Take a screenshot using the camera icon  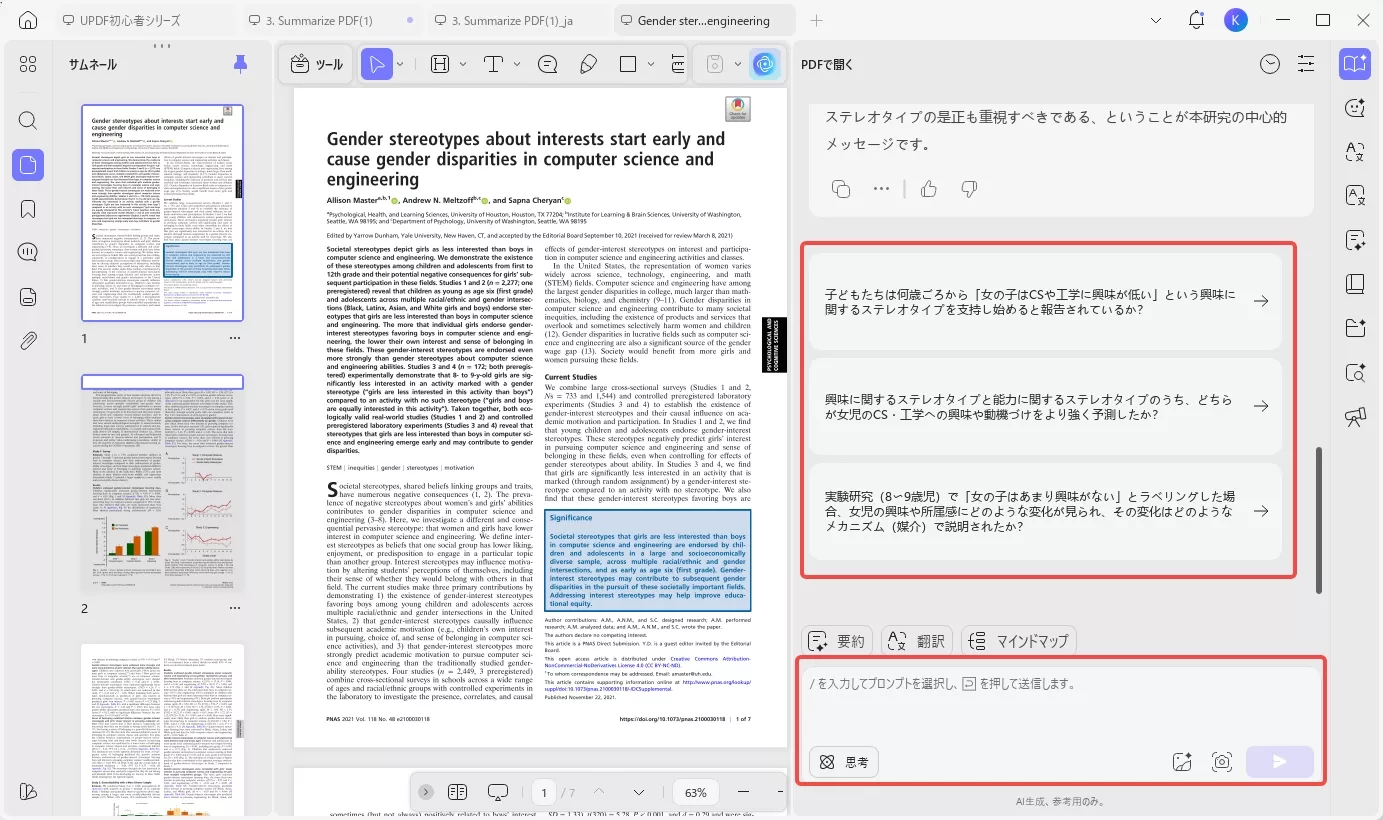[1221, 761]
